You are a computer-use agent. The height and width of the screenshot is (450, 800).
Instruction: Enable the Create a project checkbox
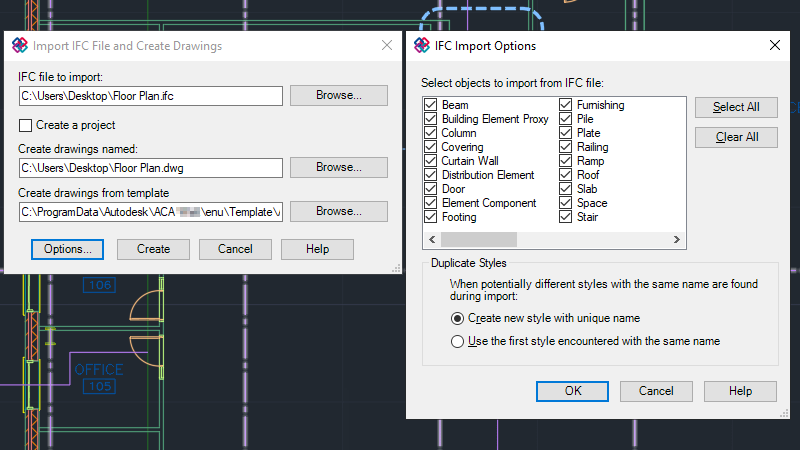25,125
